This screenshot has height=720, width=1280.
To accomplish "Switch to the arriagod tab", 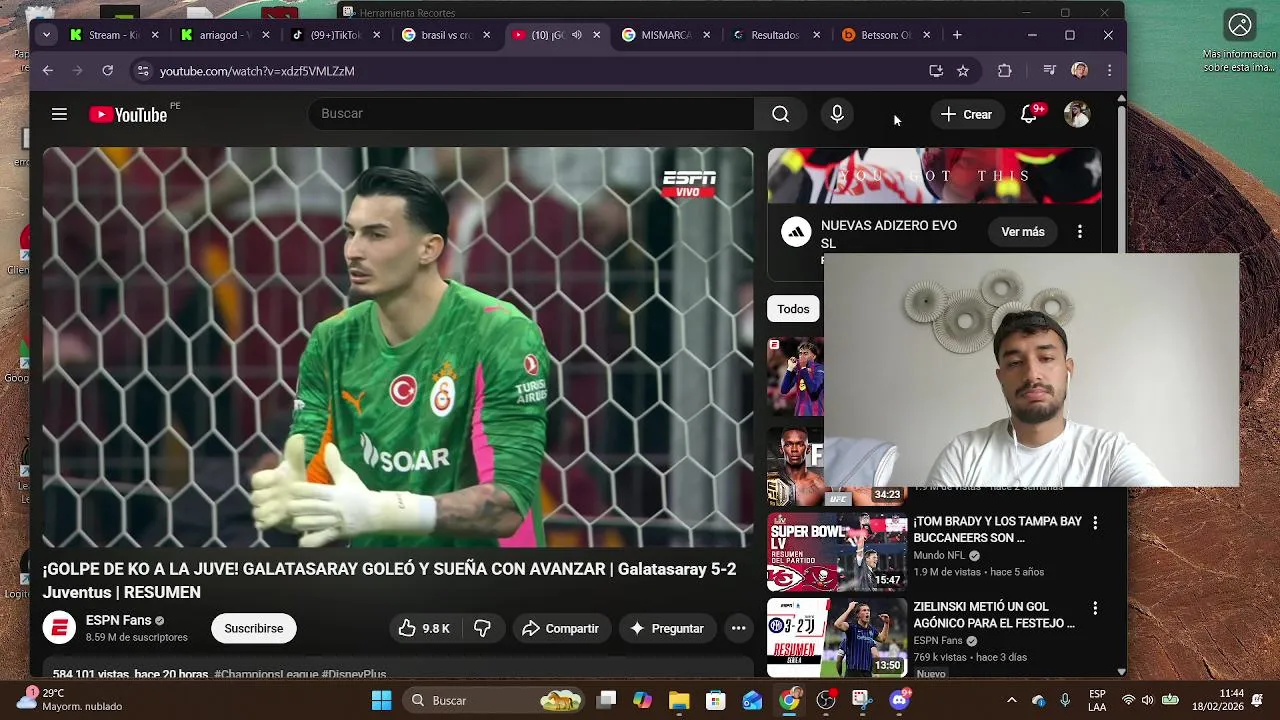I will pos(224,35).
